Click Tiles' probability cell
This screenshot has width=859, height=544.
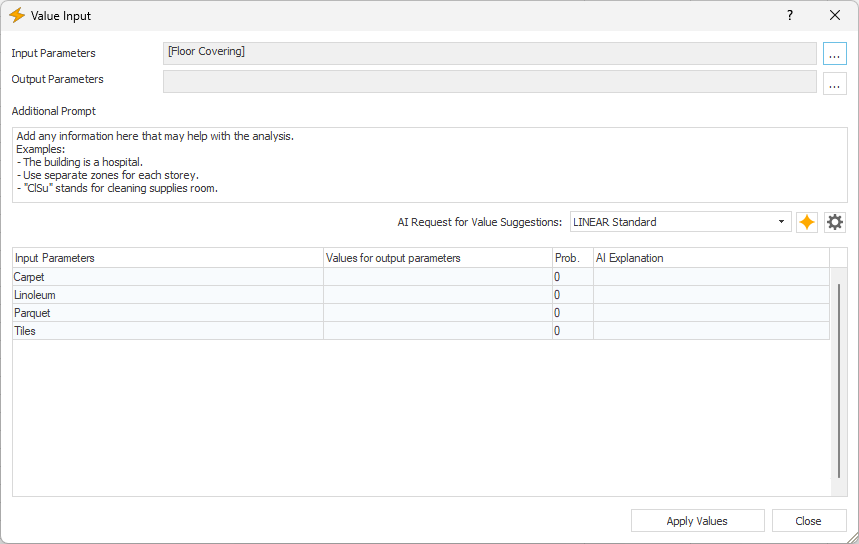tap(573, 331)
